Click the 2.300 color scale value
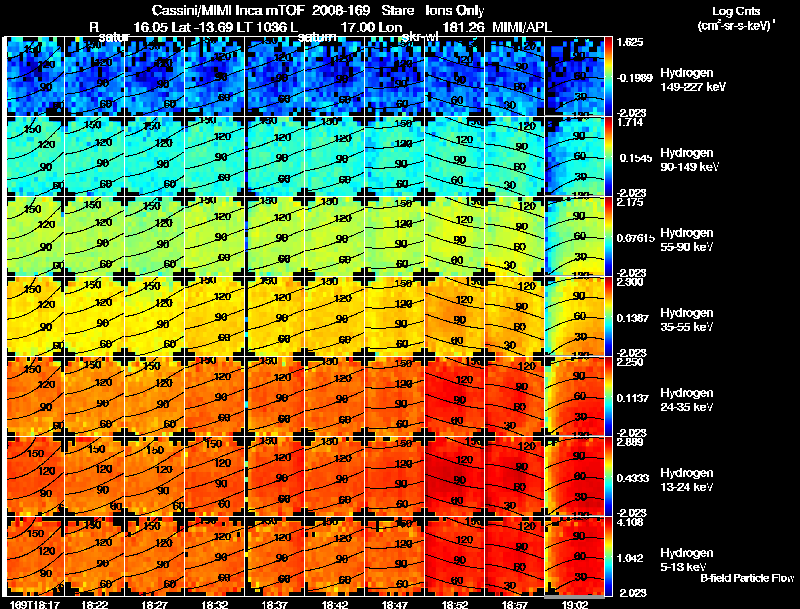Screen dimensions: 800x609 point(630,282)
